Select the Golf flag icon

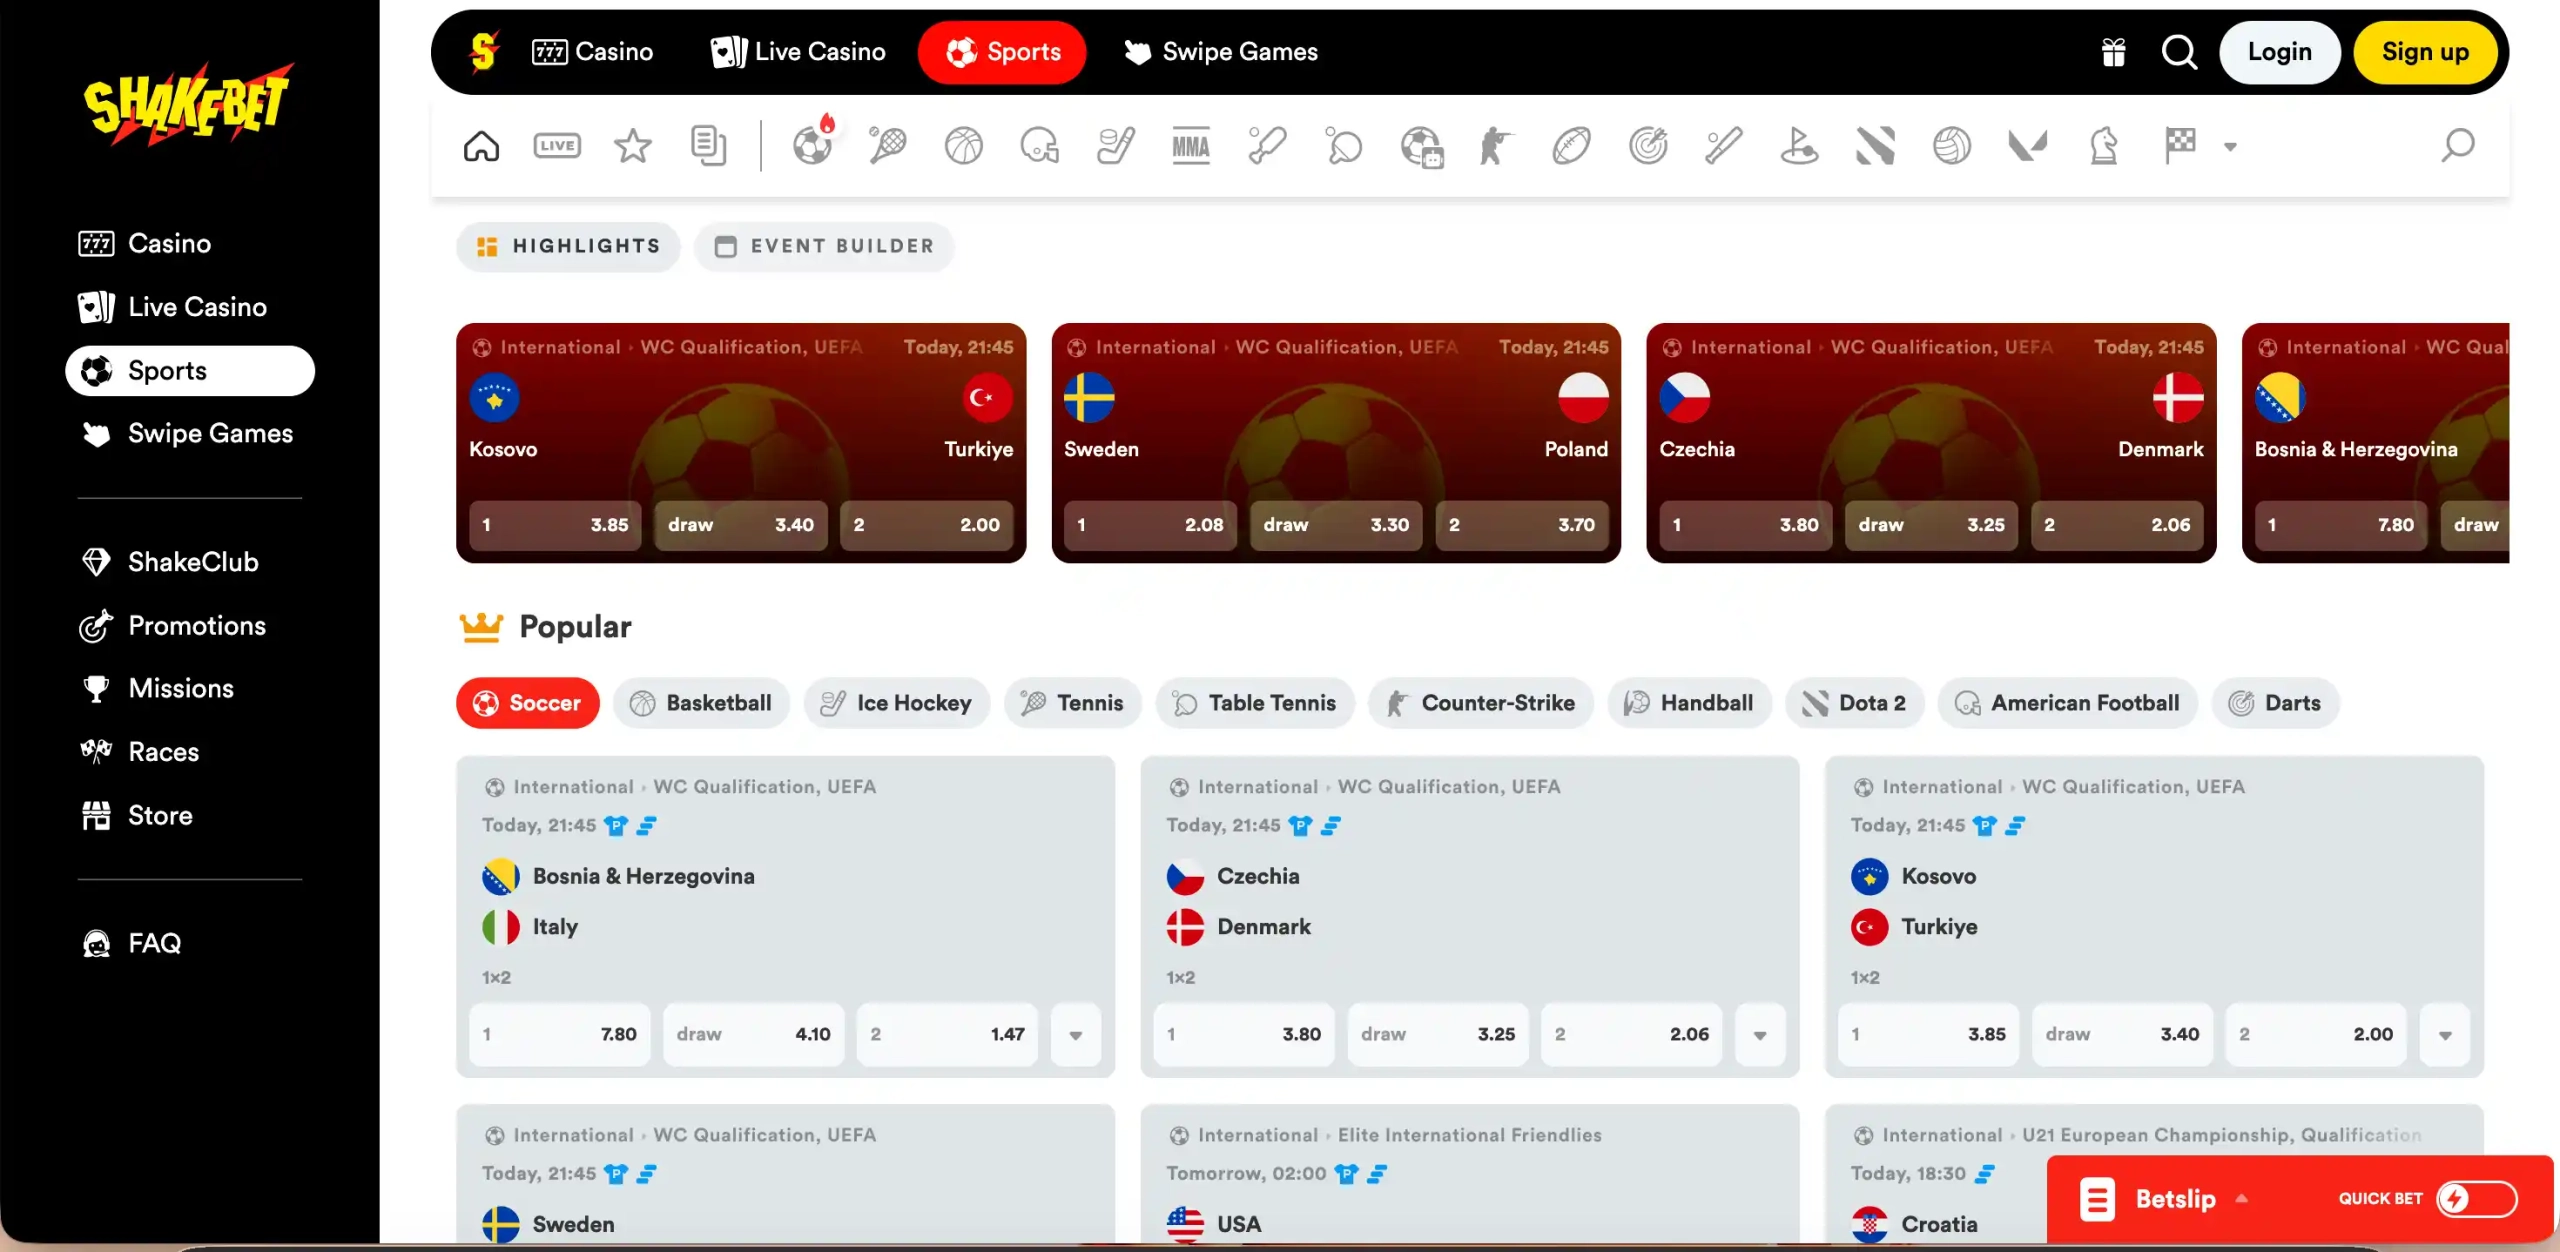click(x=1799, y=146)
